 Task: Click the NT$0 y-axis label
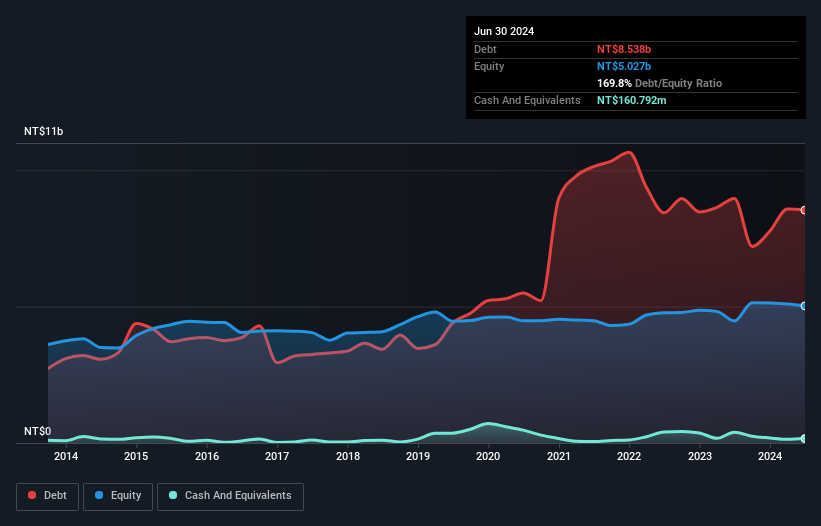38,431
